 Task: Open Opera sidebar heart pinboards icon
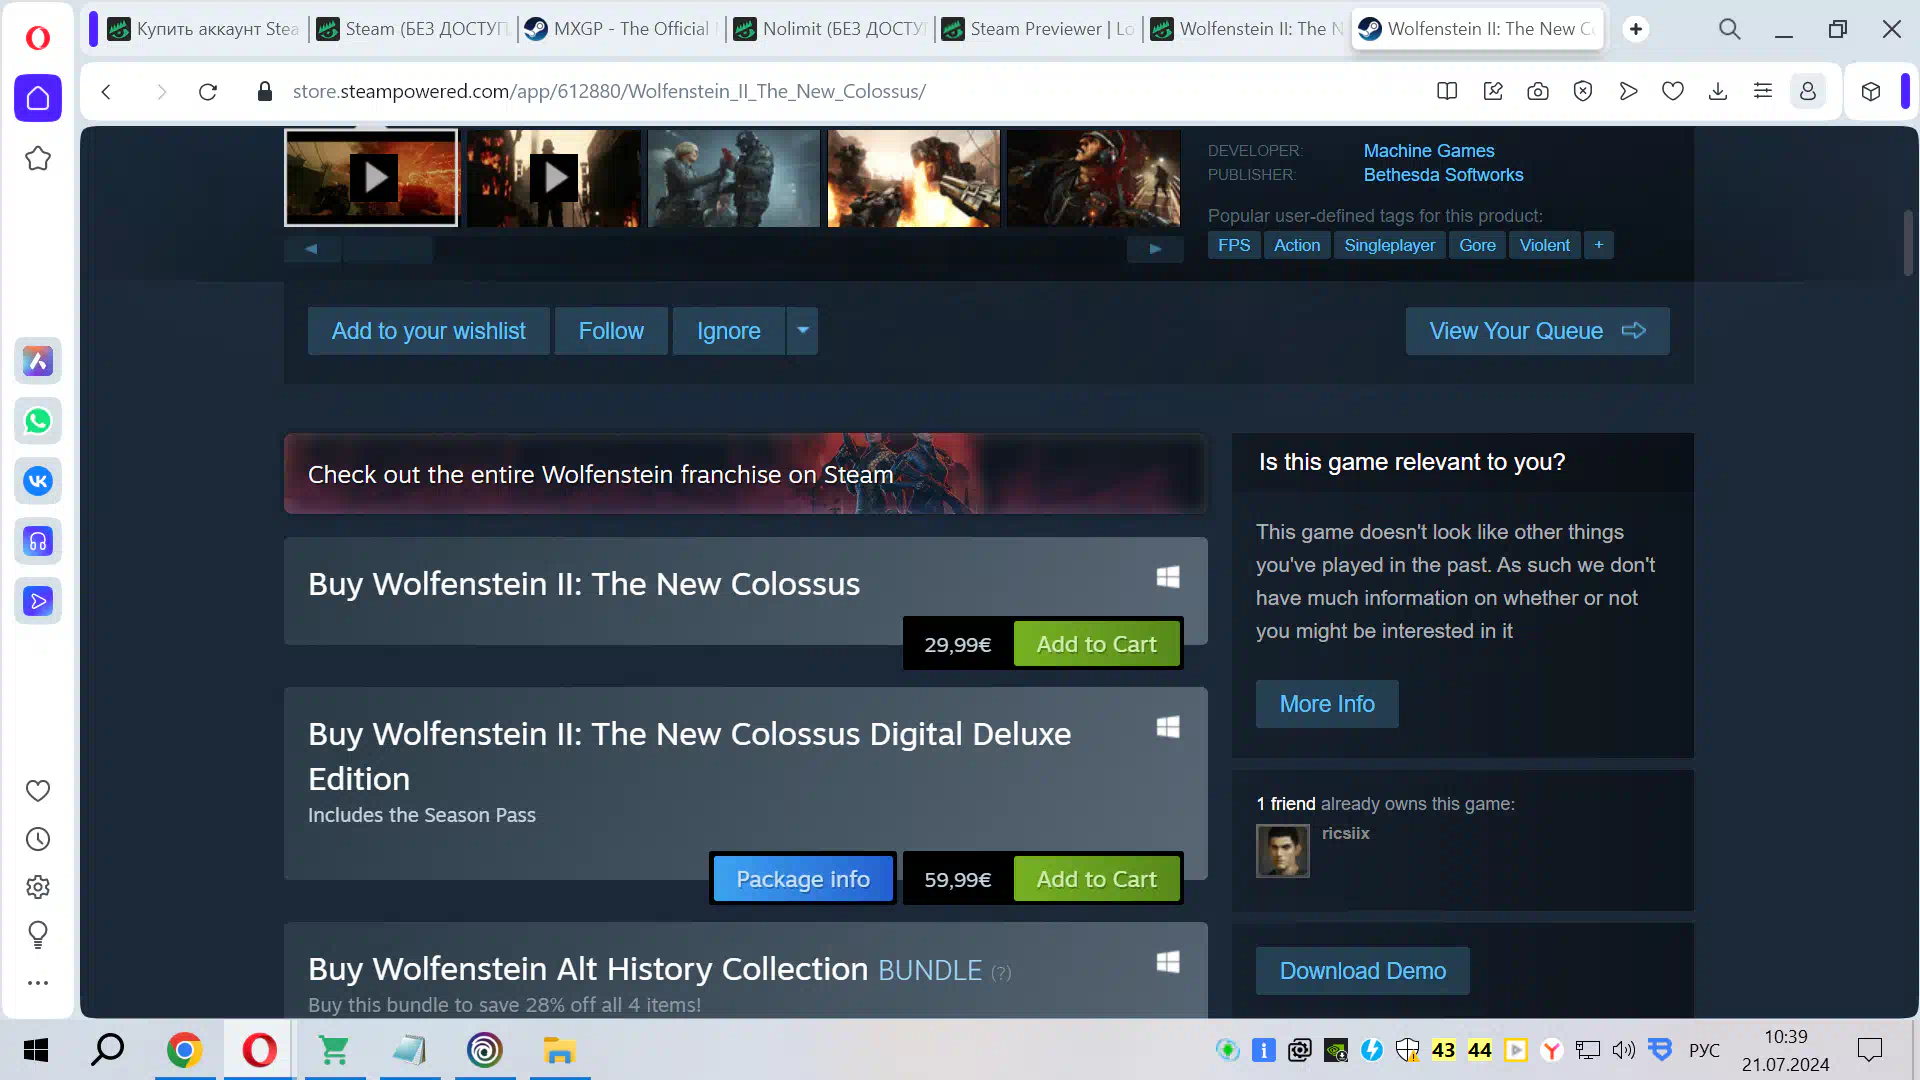coord(38,791)
